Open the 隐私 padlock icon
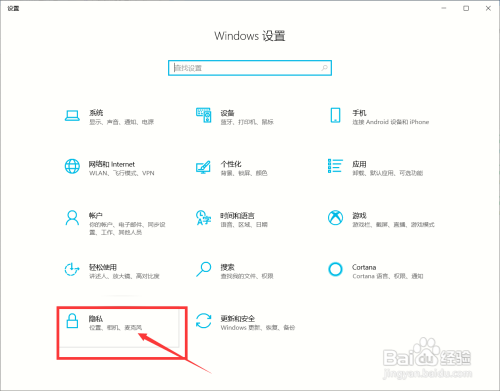 click(72, 321)
